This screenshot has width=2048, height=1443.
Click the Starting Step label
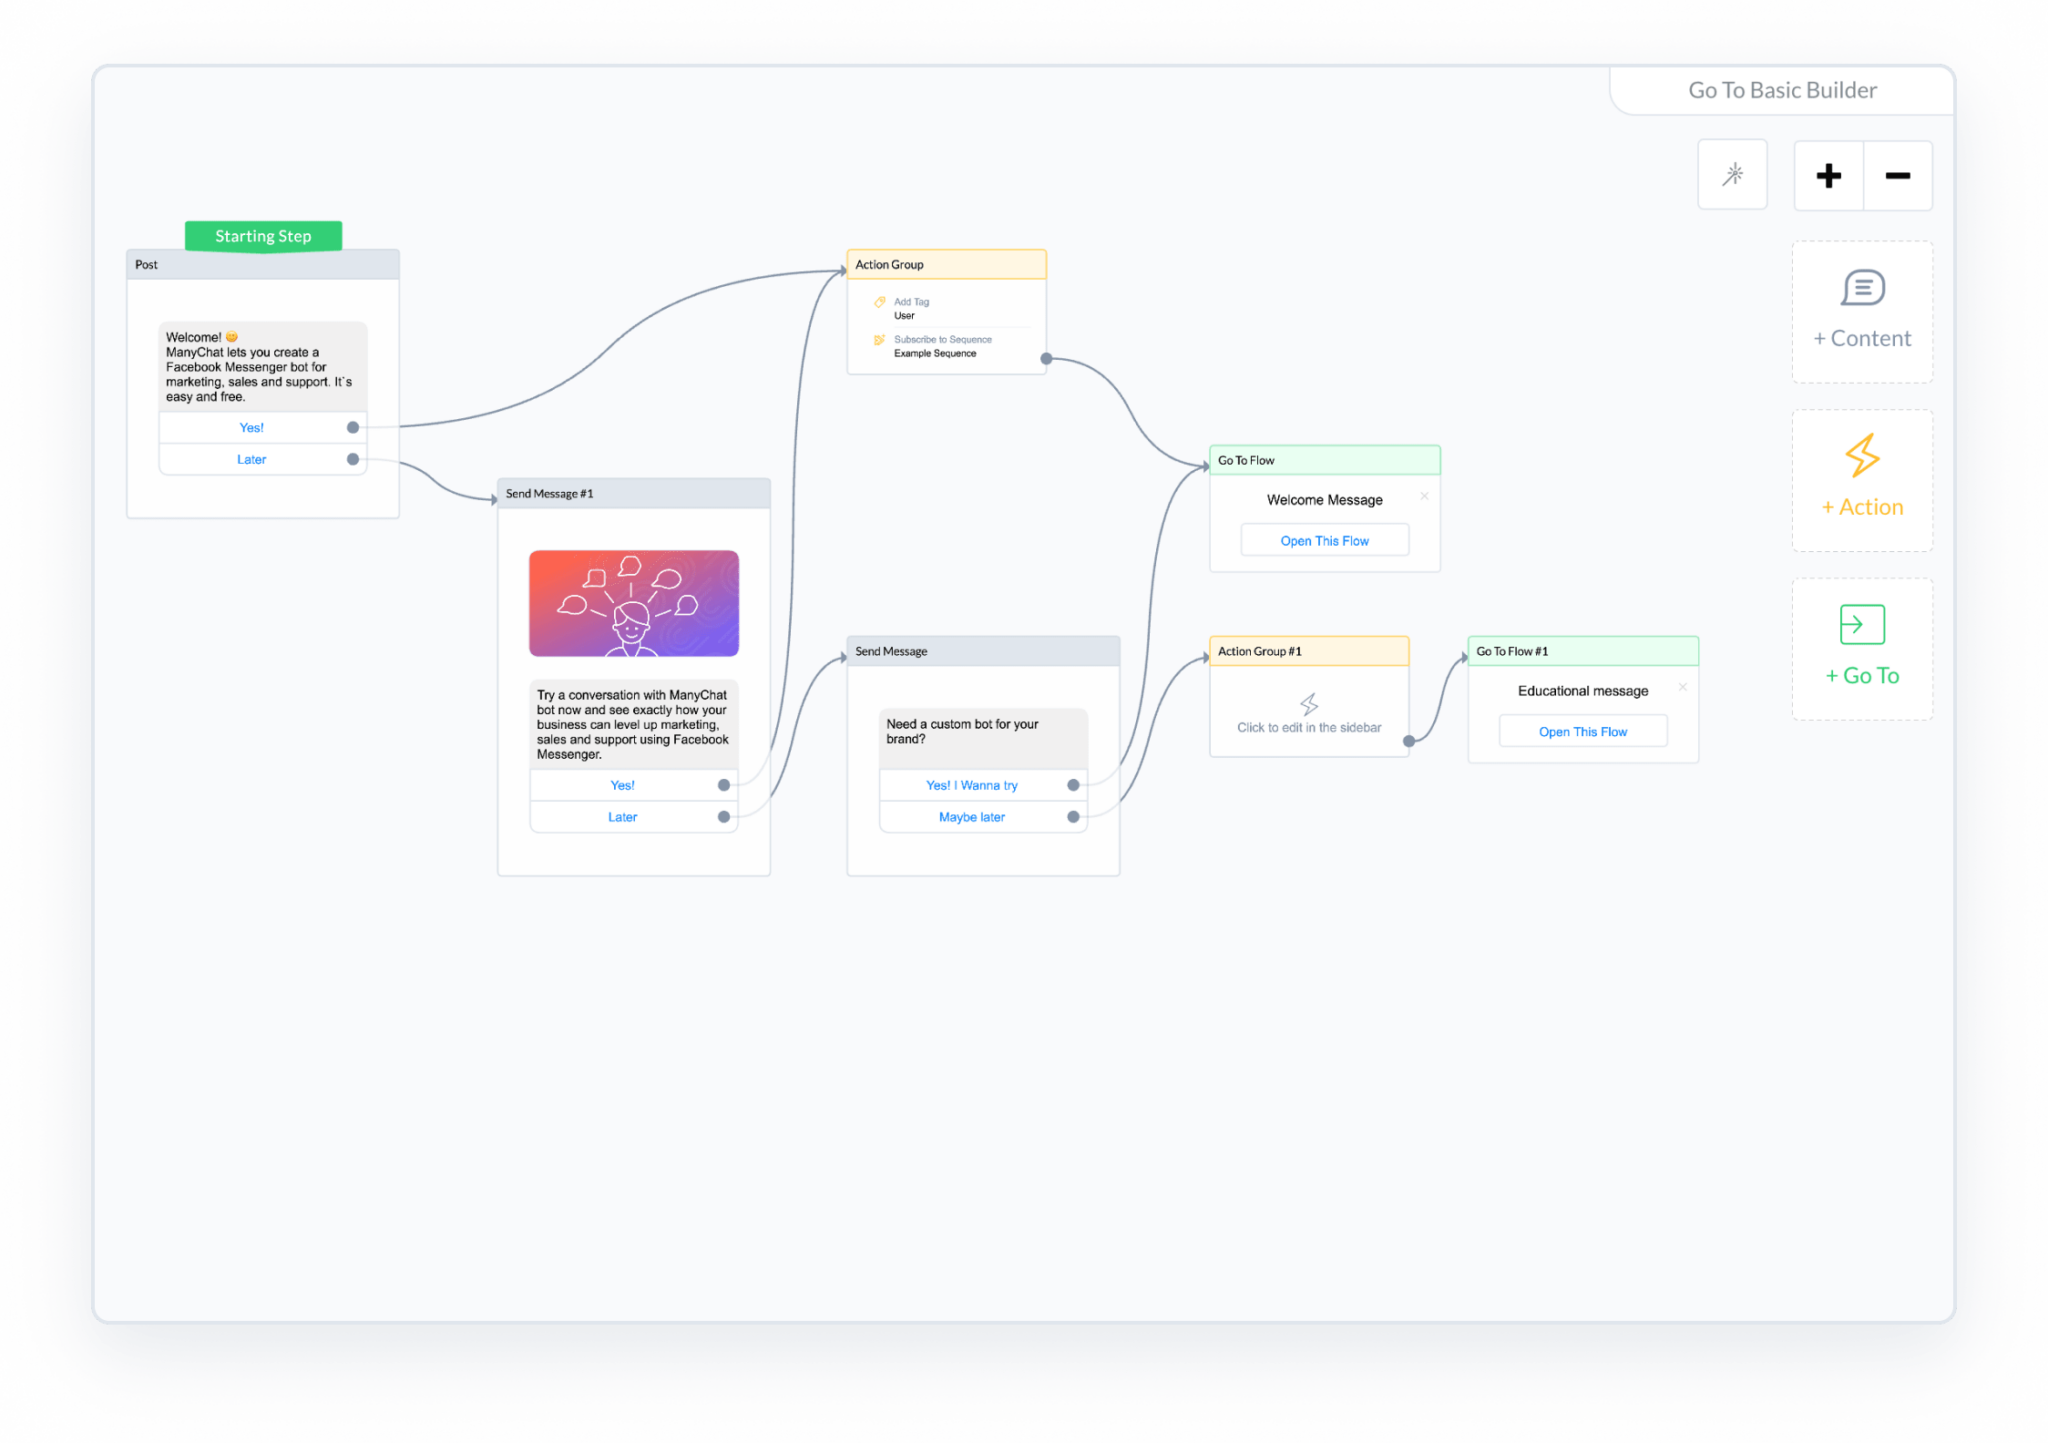pos(263,236)
